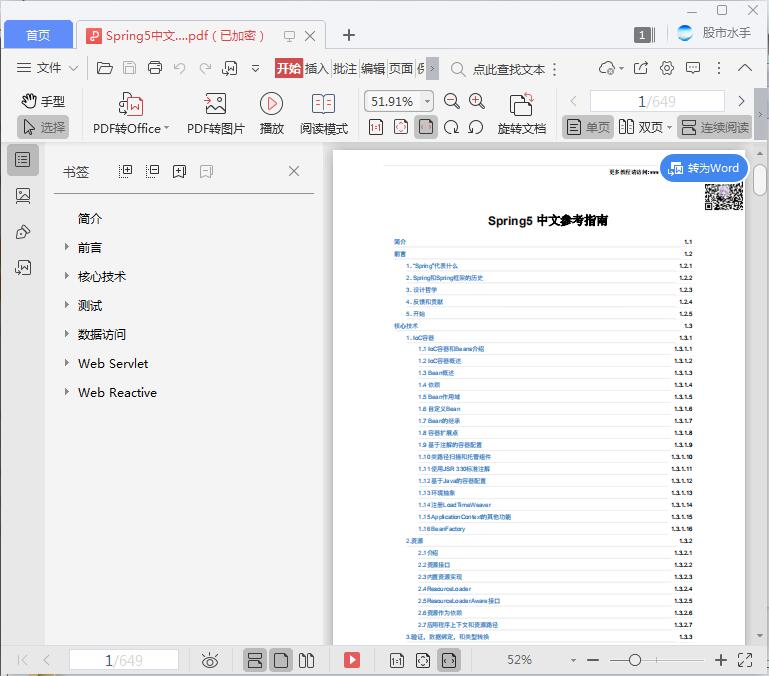Open new tab with plus button

pyautogui.click(x=349, y=35)
